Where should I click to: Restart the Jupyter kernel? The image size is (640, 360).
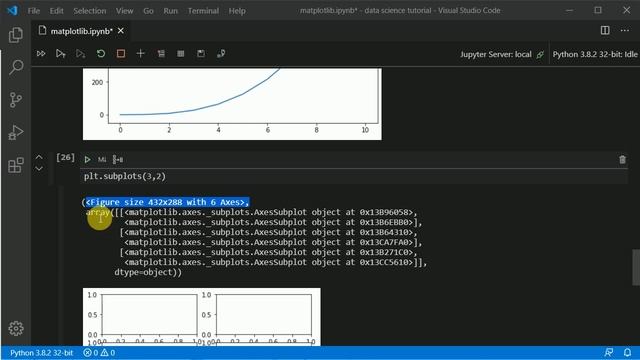pyautogui.click(x=101, y=53)
